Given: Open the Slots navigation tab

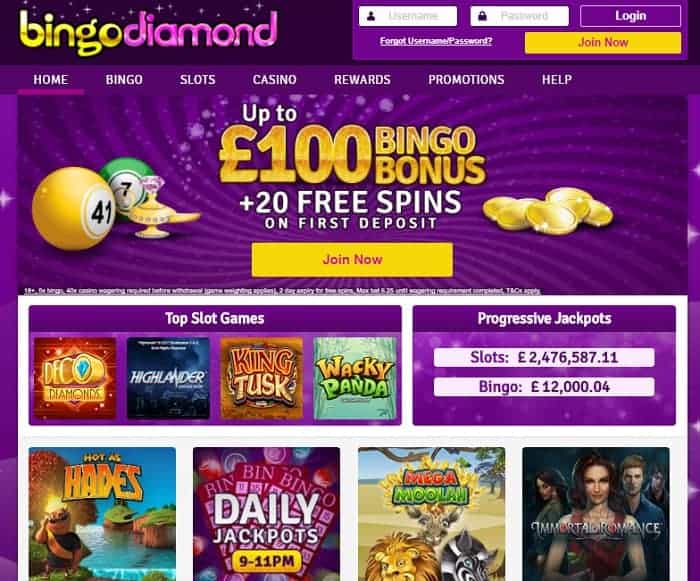Looking at the screenshot, I should coord(197,79).
